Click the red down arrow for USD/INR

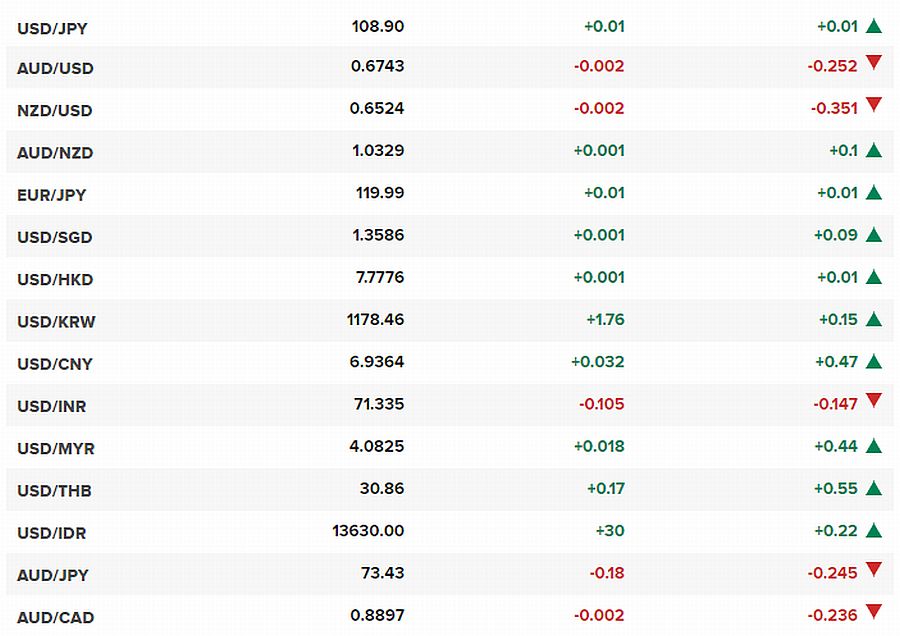(x=874, y=400)
